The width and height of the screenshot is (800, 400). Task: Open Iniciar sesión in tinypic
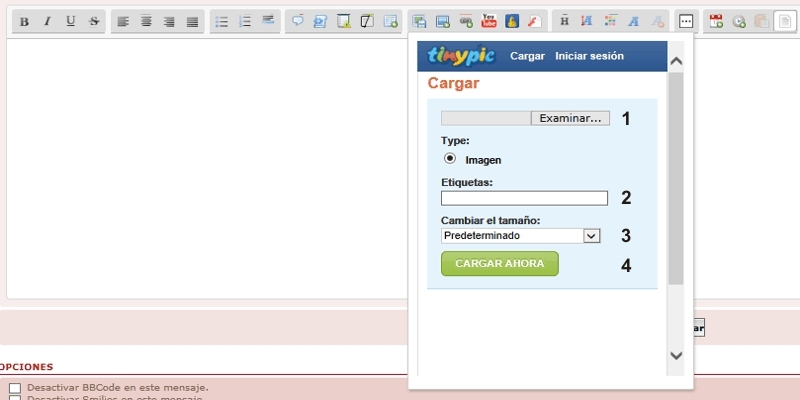(x=589, y=56)
